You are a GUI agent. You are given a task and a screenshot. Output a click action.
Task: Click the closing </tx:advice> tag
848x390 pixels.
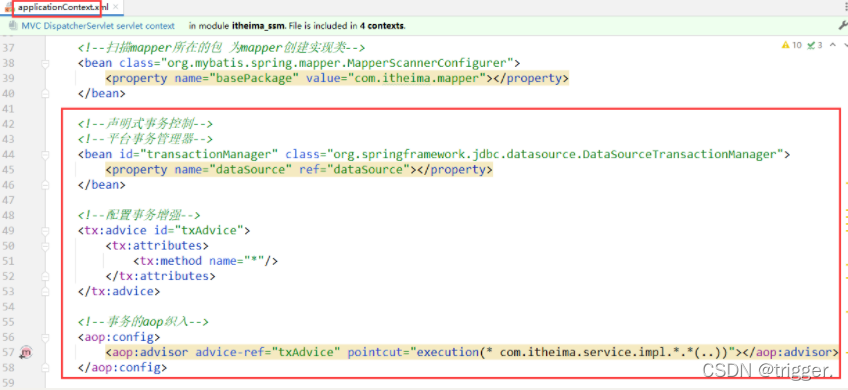point(119,292)
